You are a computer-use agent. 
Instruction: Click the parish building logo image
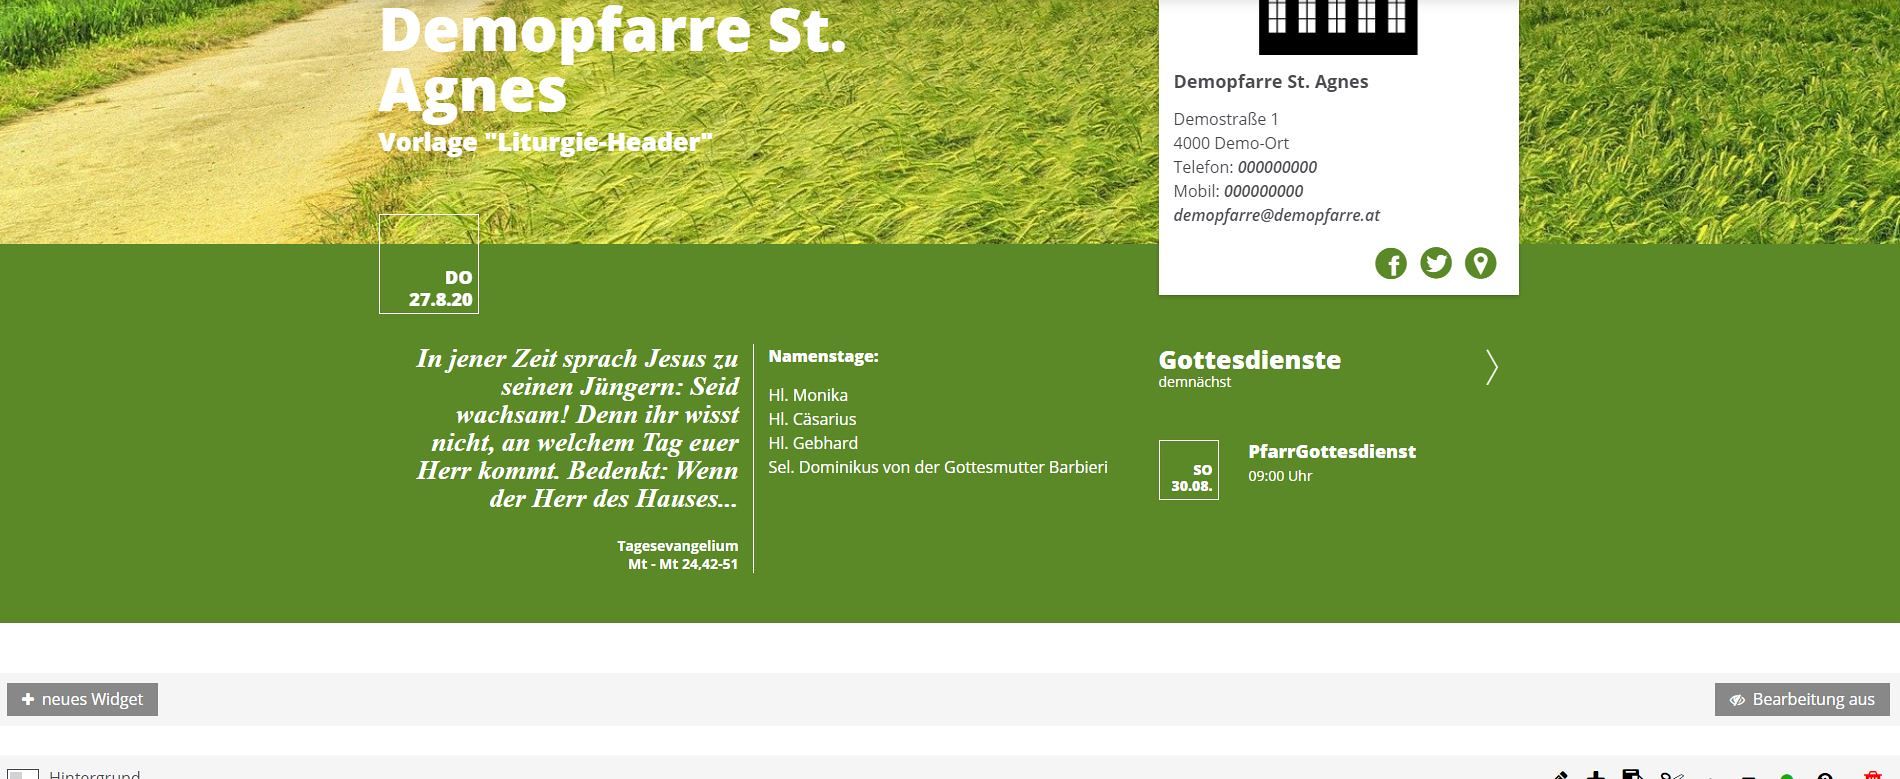(1337, 26)
